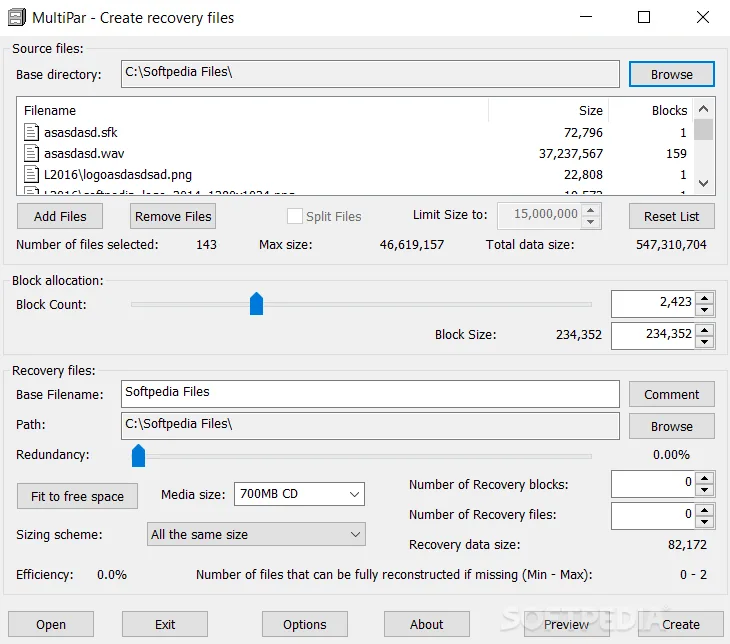Click the 37,237,567 size cell

click(x=571, y=154)
